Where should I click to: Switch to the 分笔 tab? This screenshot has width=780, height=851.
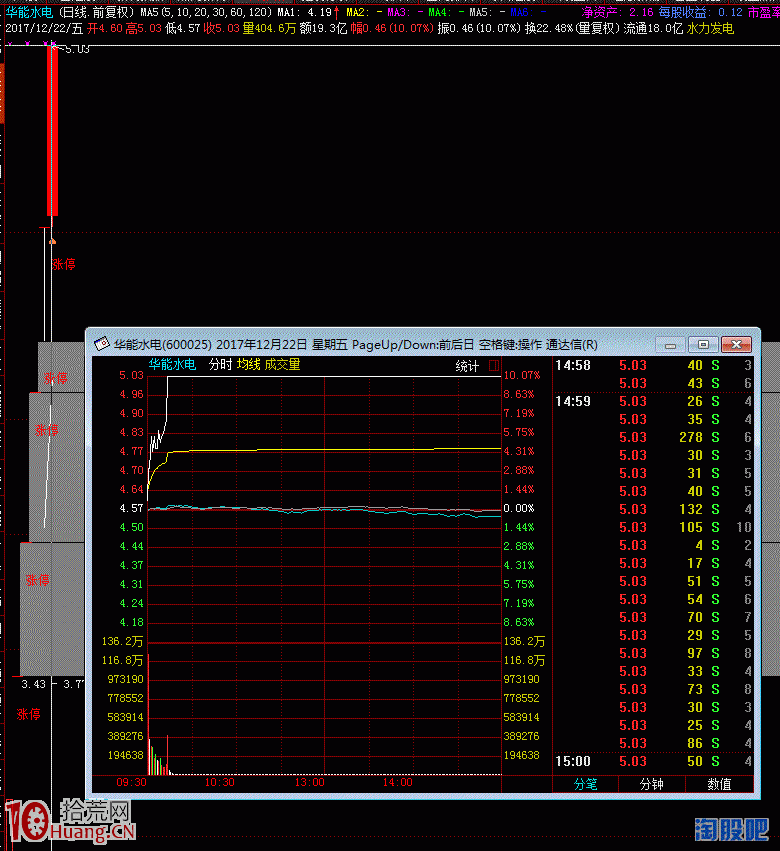585,784
